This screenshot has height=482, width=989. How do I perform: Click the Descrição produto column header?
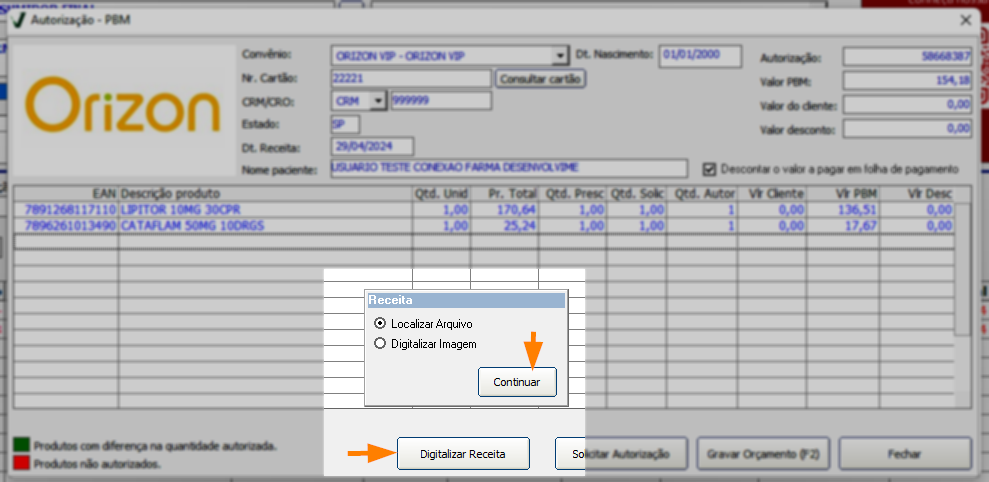[266, 194]
